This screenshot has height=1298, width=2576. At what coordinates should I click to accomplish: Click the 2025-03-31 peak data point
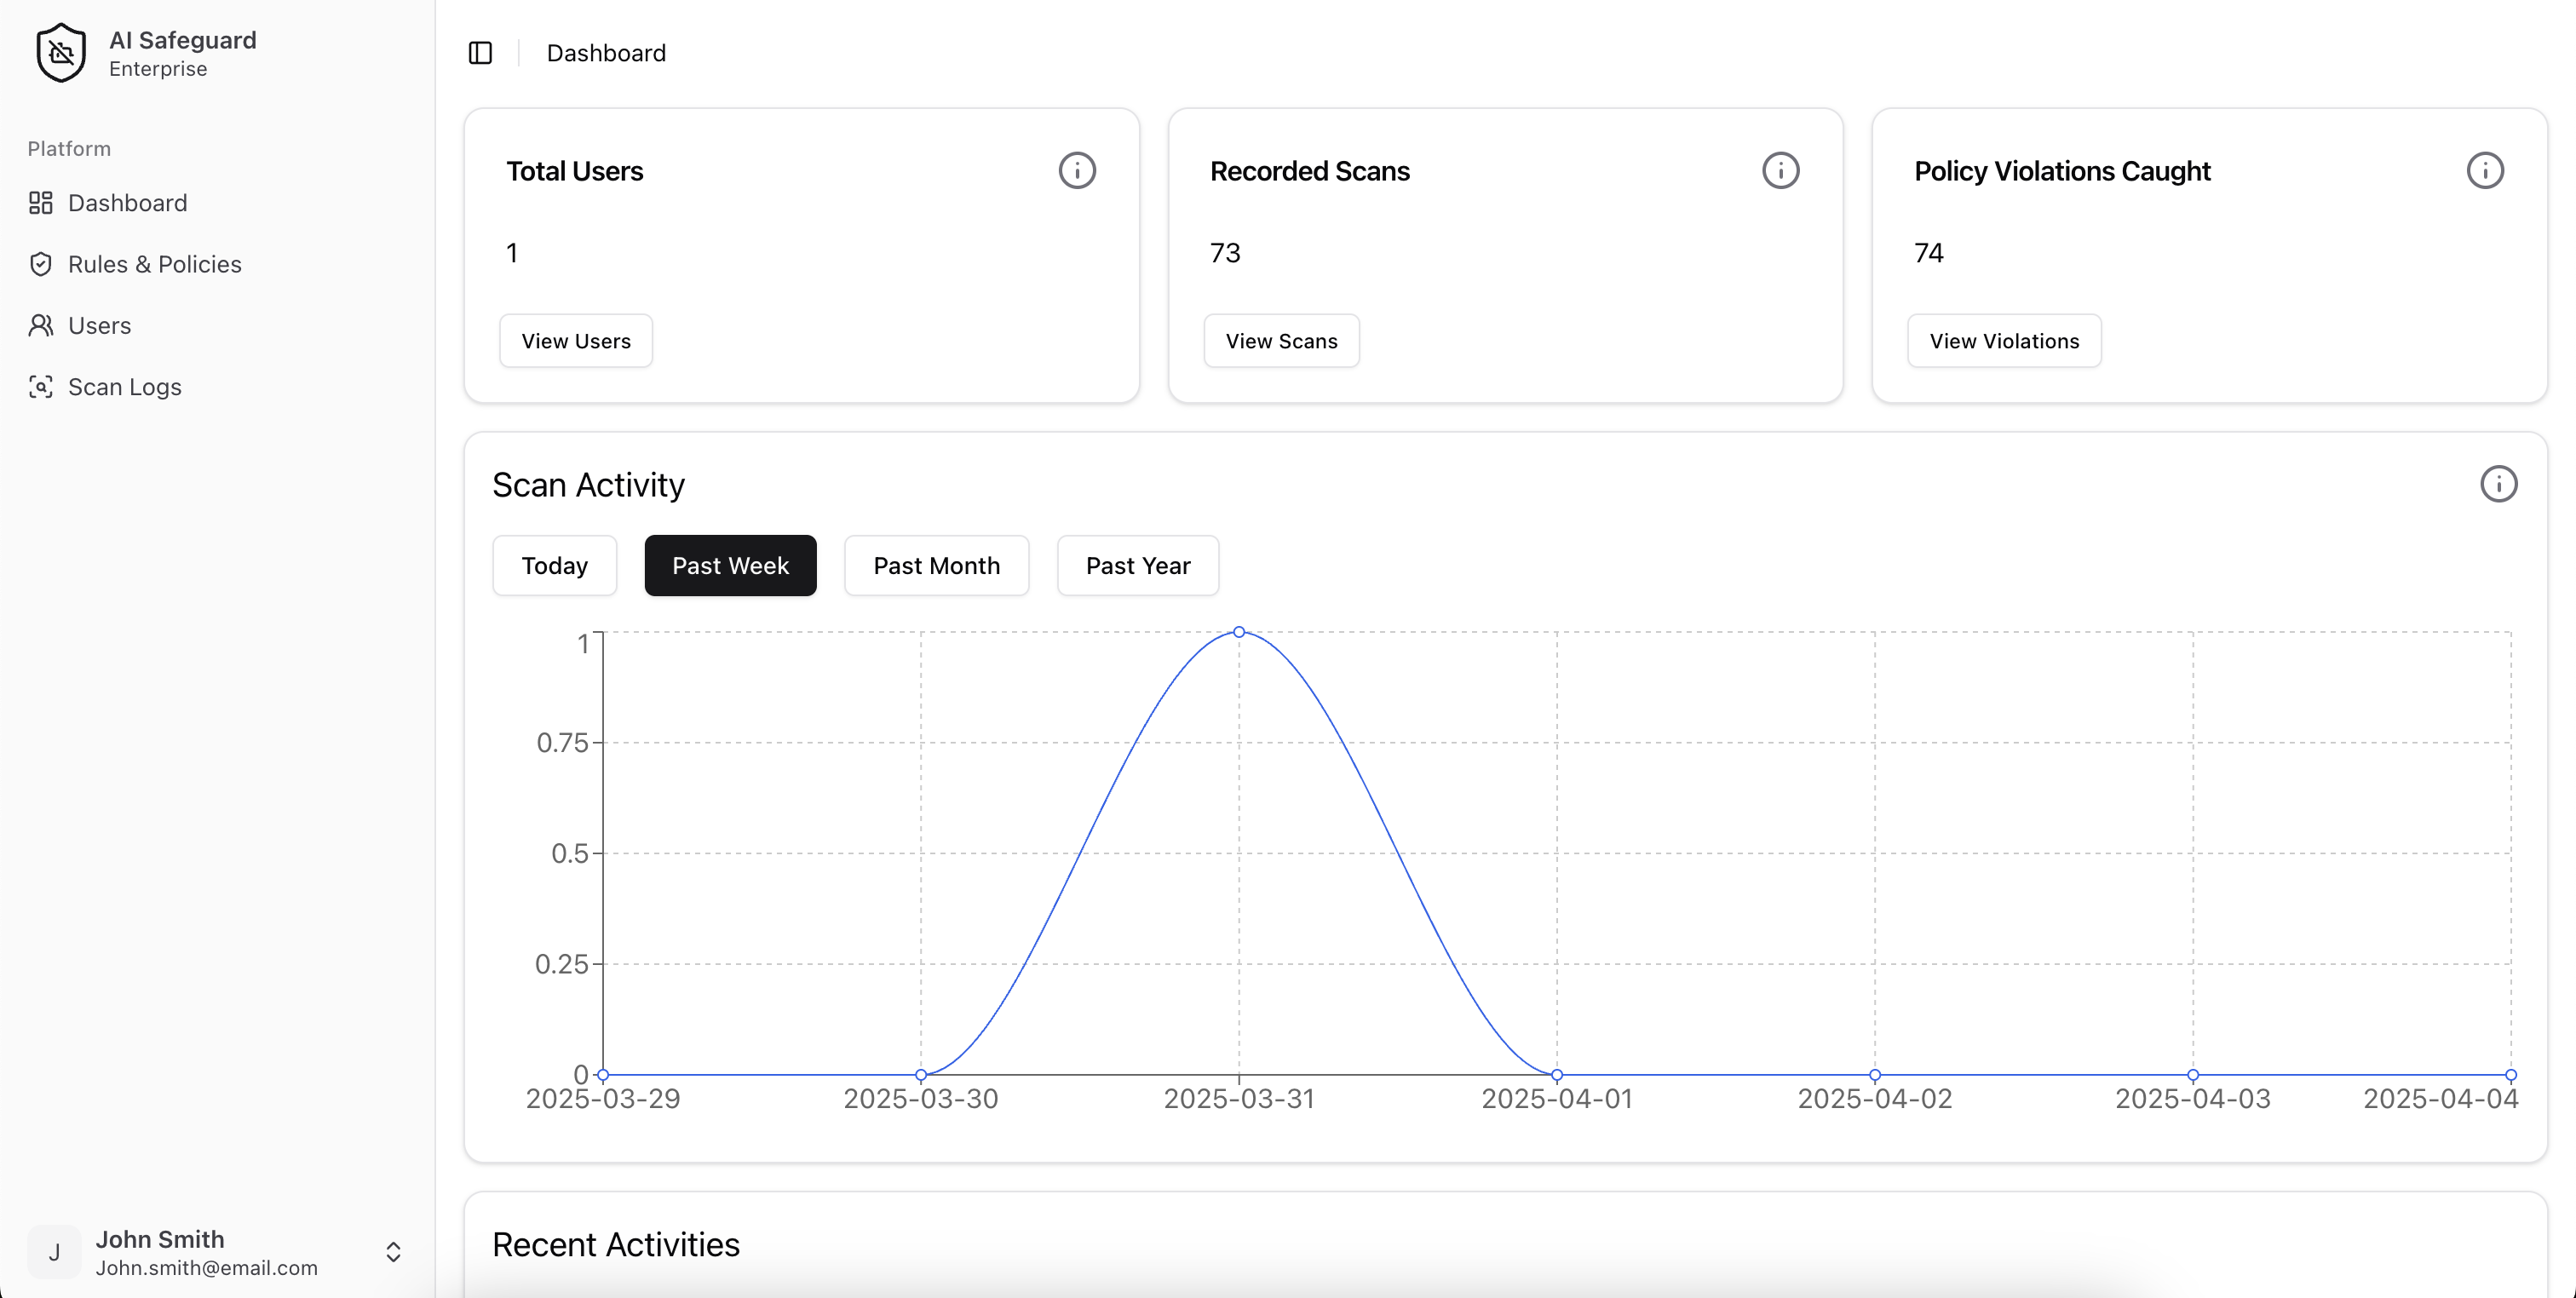coord(1239,632)
